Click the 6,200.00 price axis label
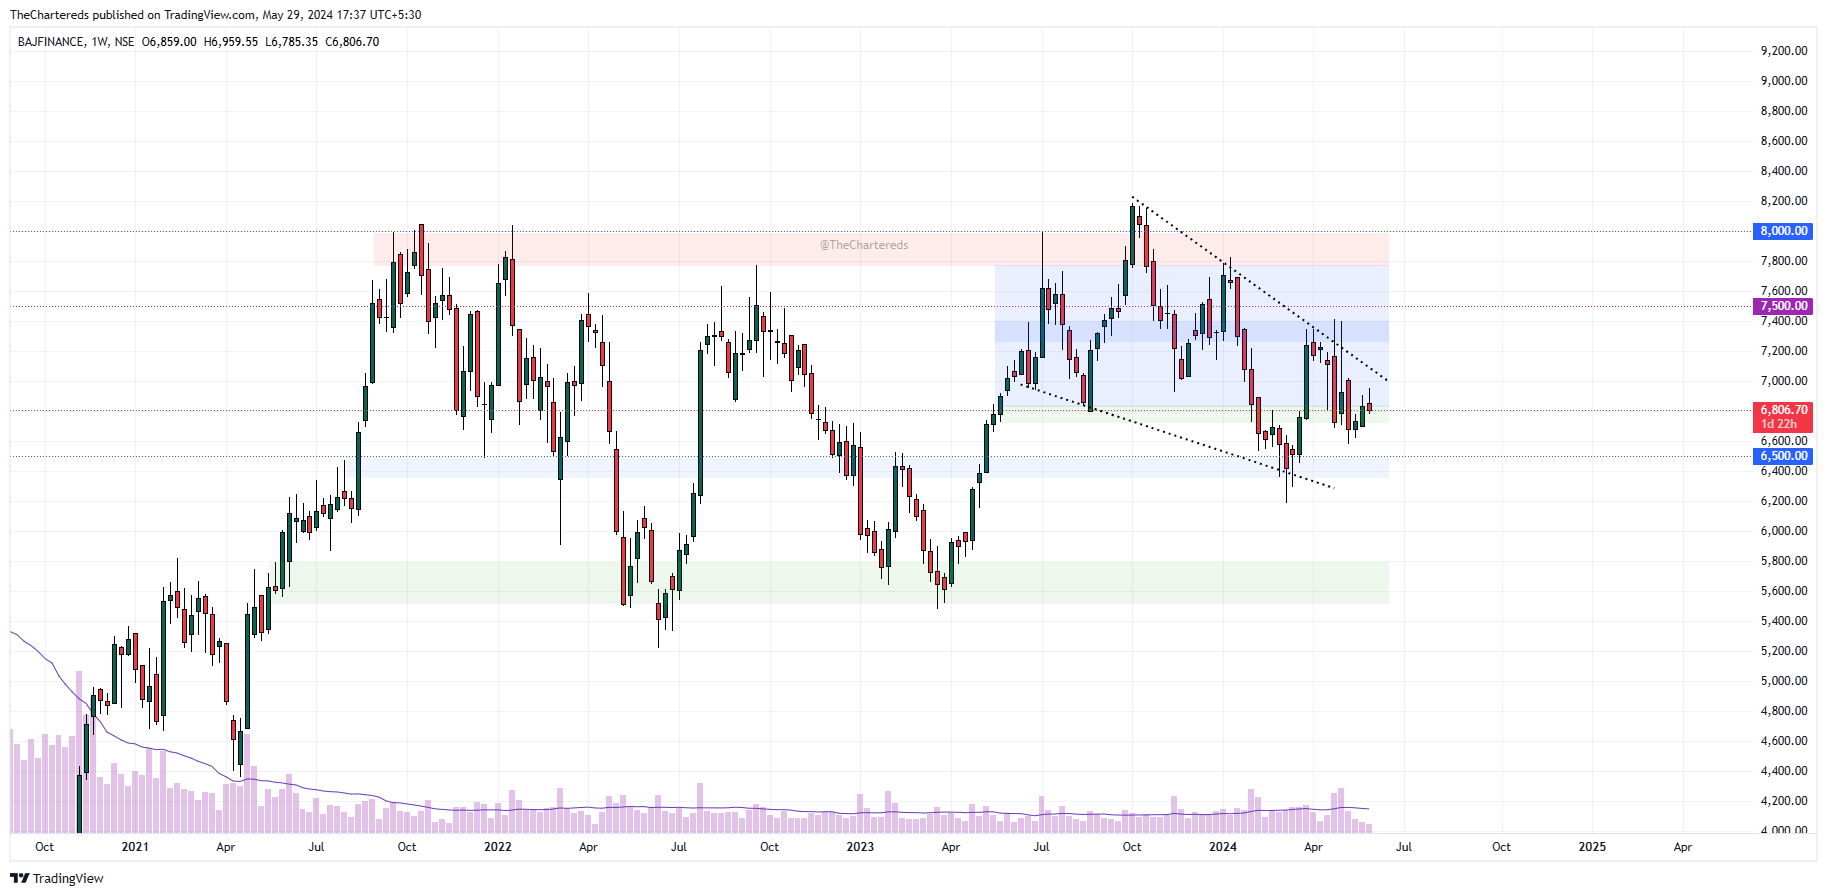Image resolution: width=1827 pixels, height=896 pixels. tap(1784, 501)
